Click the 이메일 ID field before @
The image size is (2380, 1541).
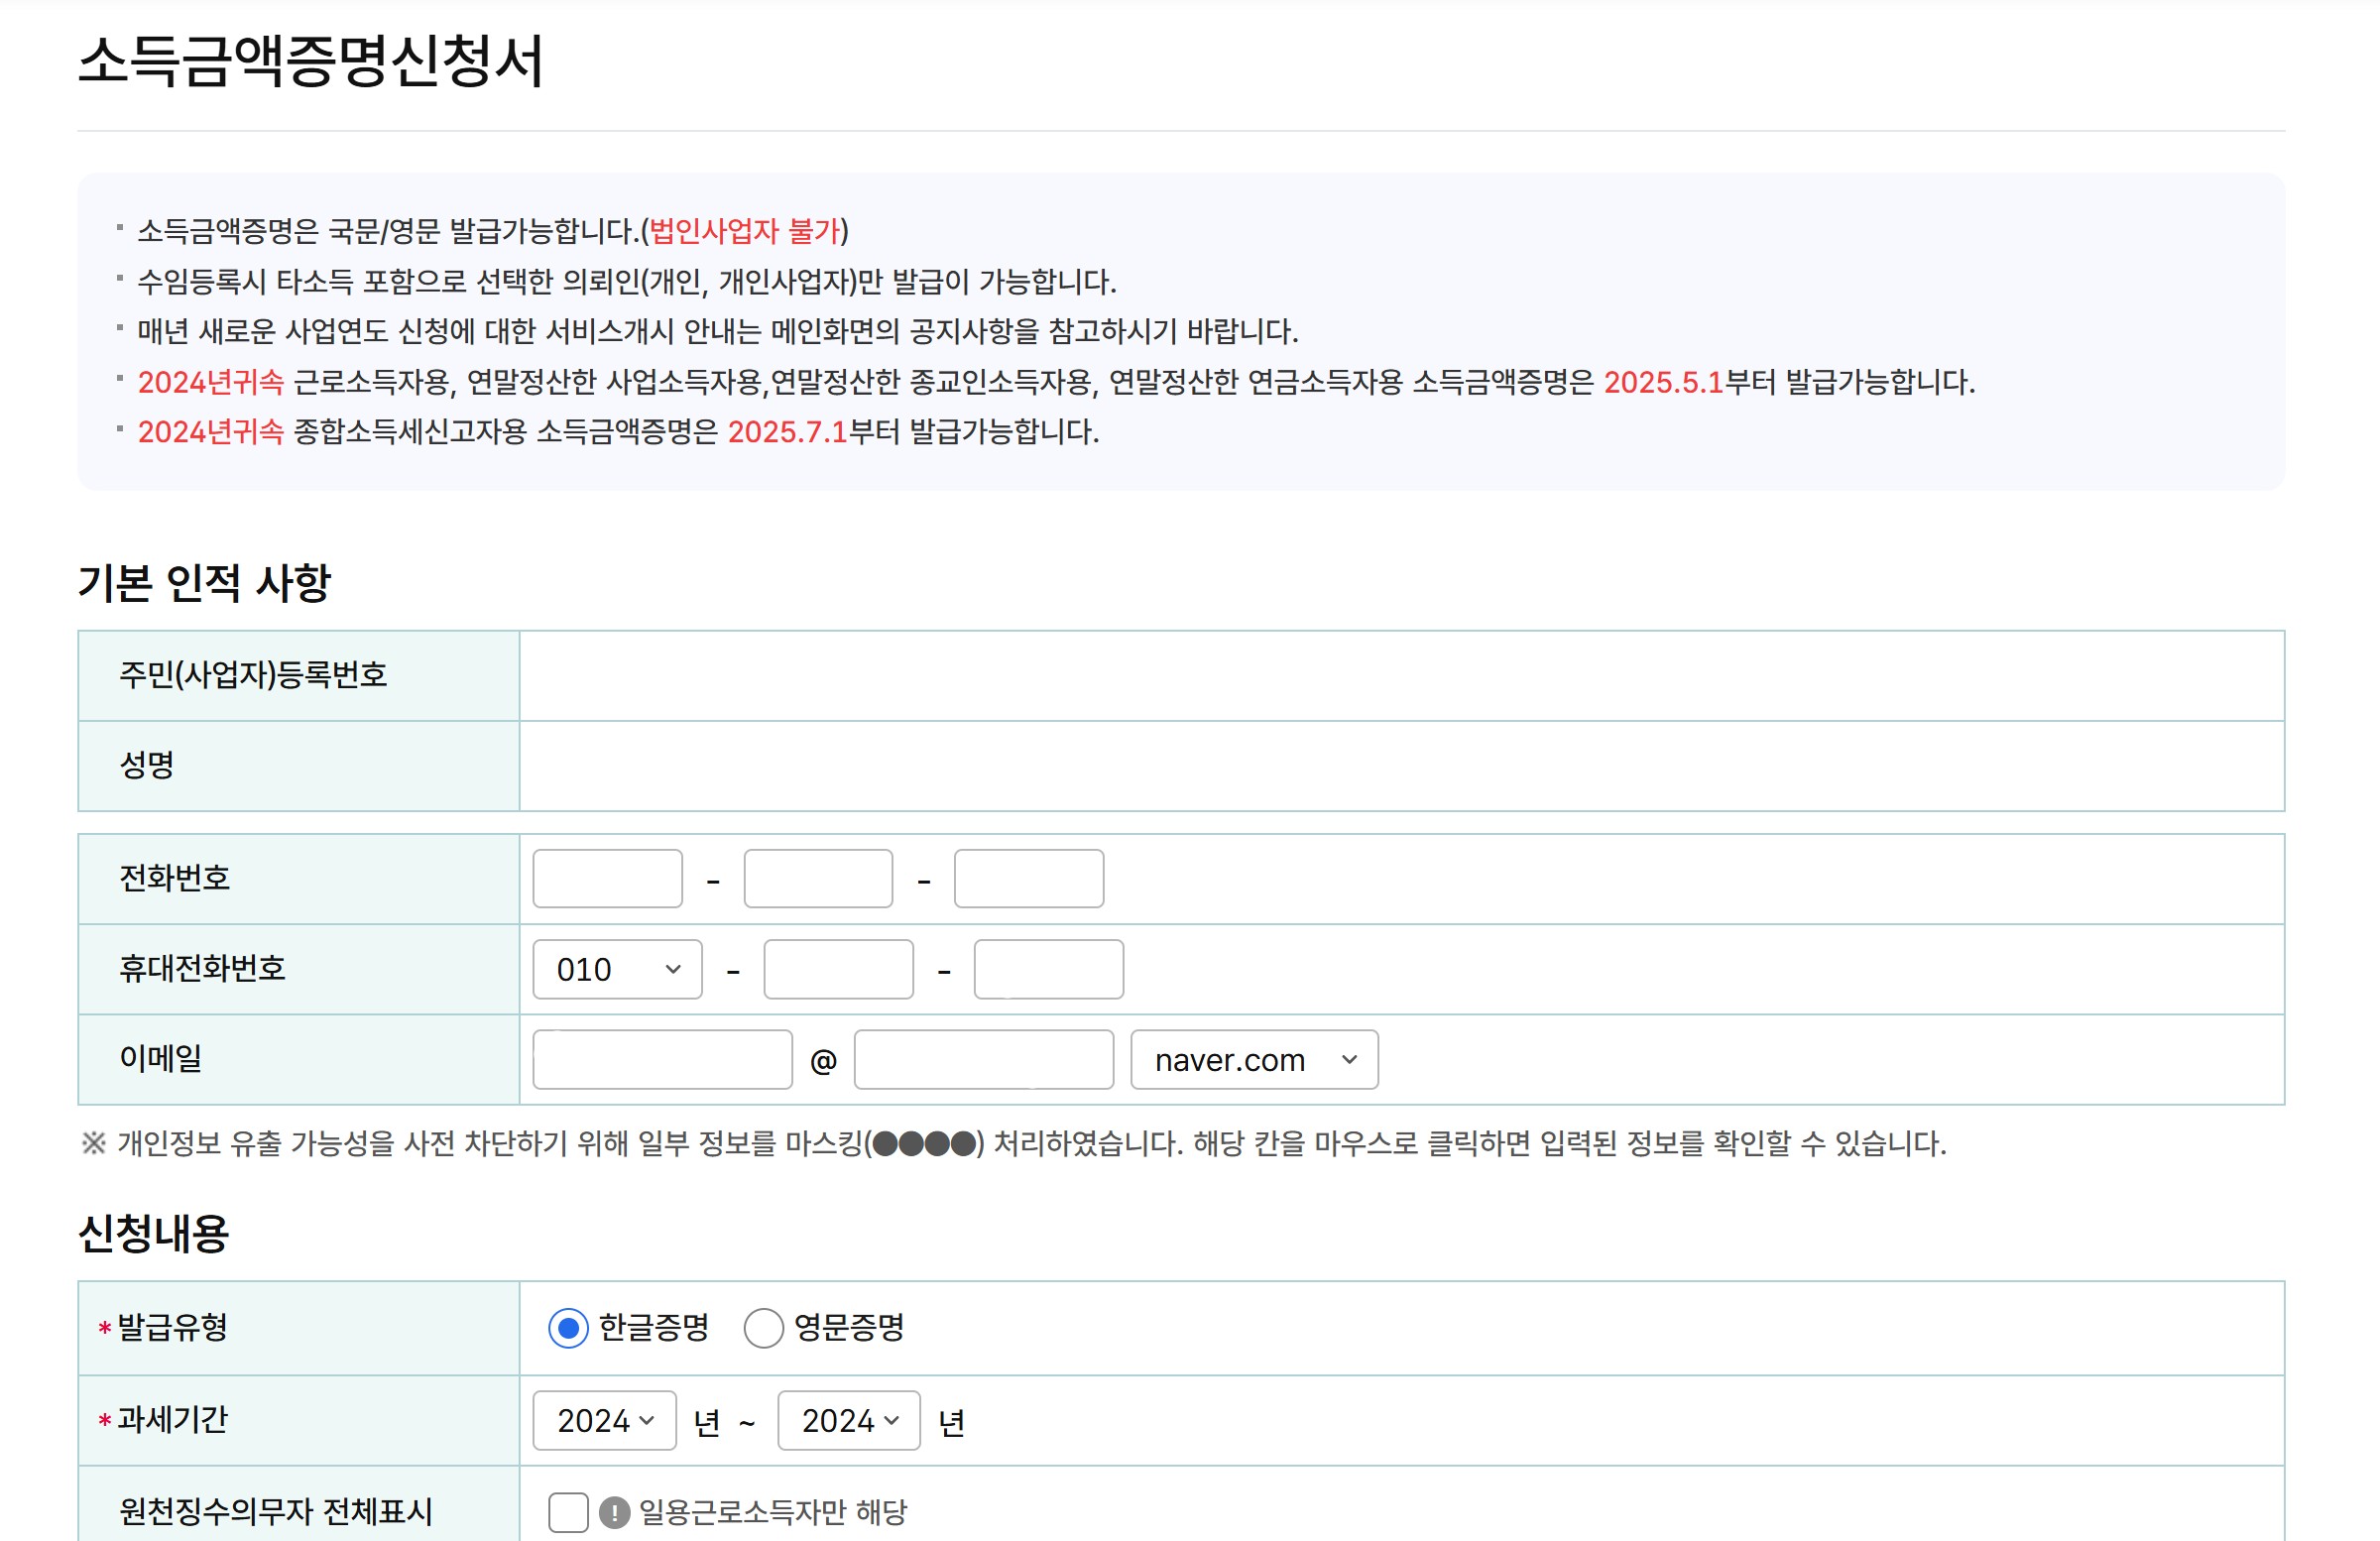click(x=662, y=1060)
